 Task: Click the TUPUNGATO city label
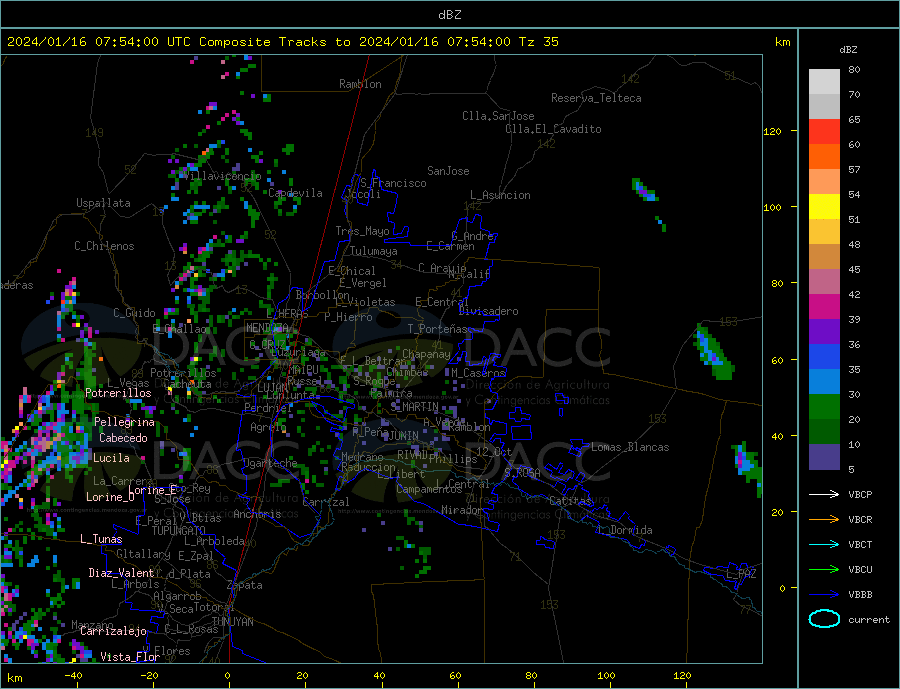coord(179,531)
